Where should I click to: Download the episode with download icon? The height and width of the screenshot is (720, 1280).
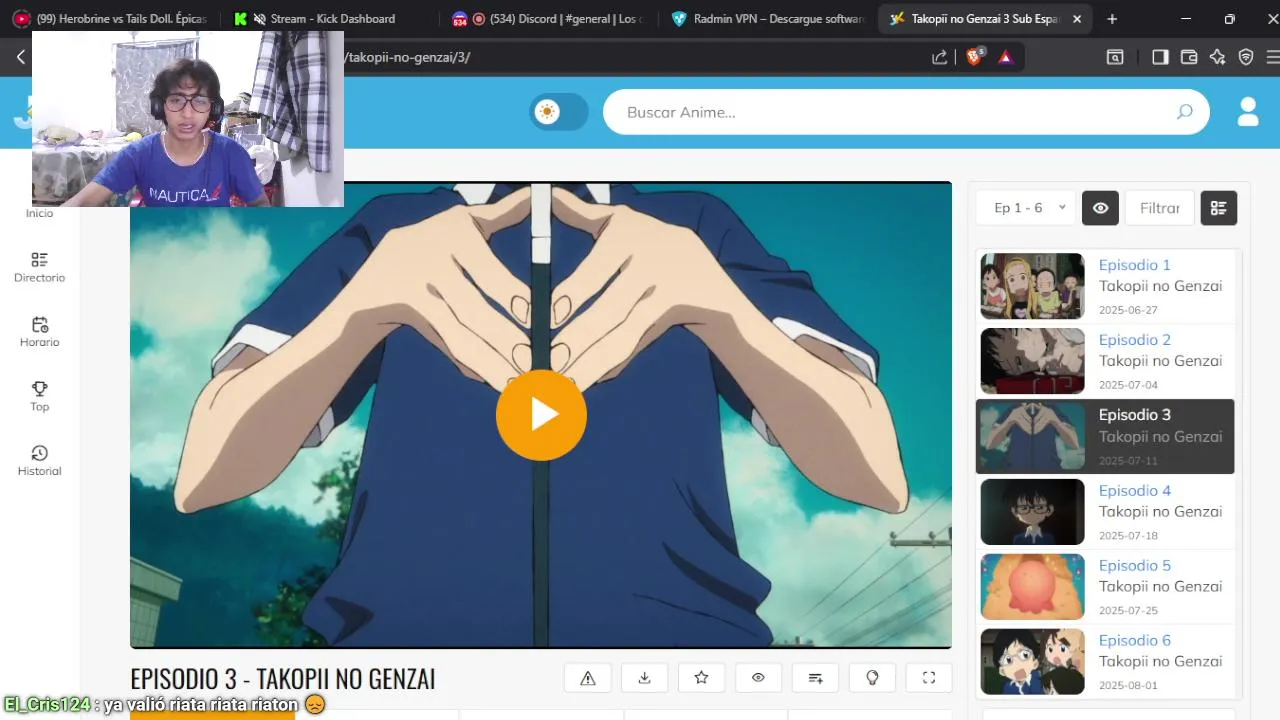click(644, 678)
